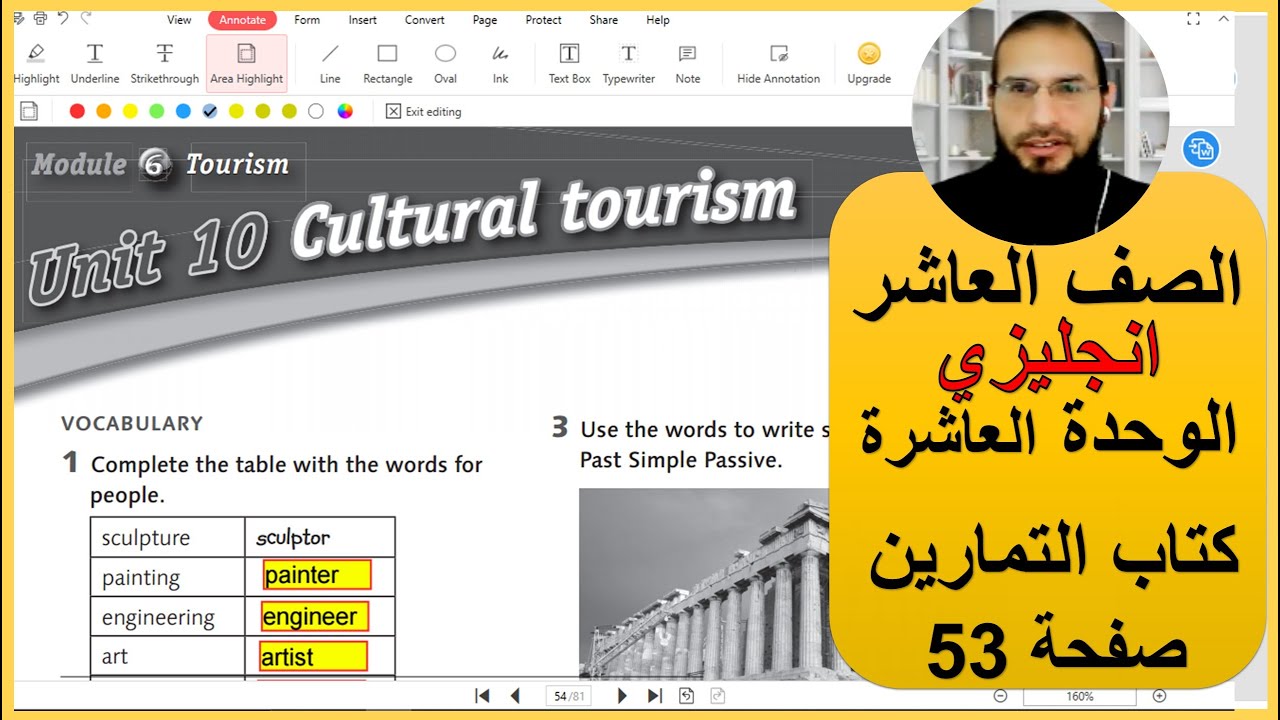Screen dimensions: 1280x720
Task: Open the View menu tab
Action: tap(179, 20)
